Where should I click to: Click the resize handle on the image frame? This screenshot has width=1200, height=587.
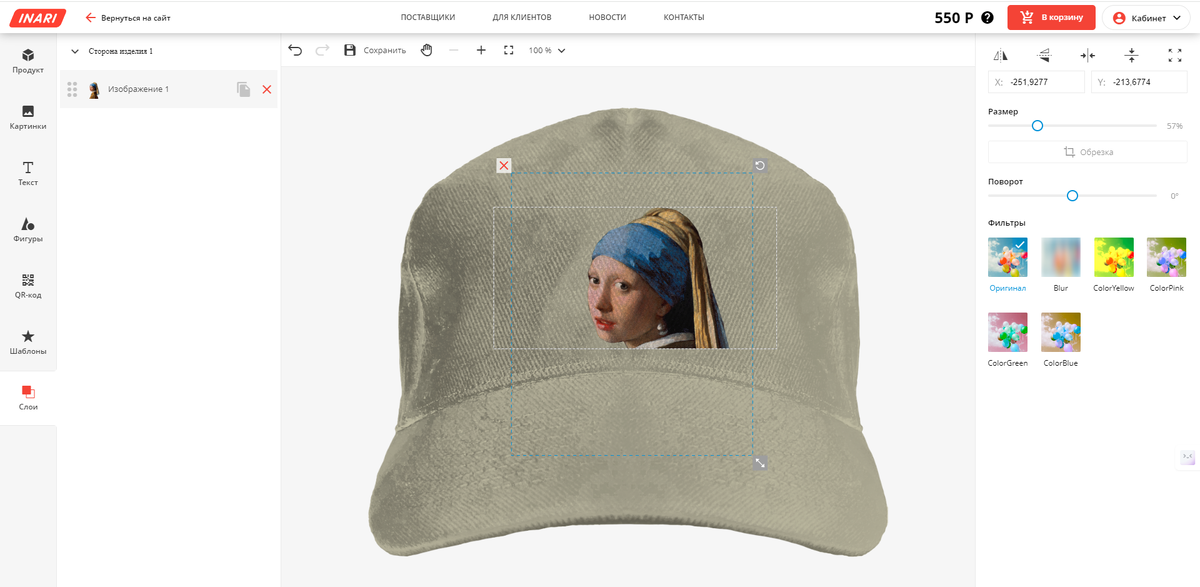click(x=760, y=463)
